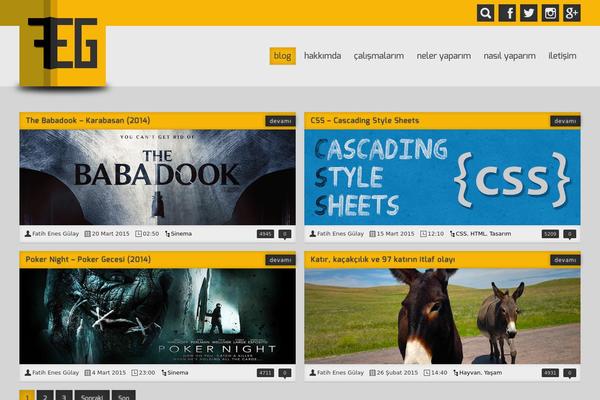The width and height of the screenshot is (600, 400).
Task: Click comment bubble icon on Poker Night post
Action: (x=285, y=373)
